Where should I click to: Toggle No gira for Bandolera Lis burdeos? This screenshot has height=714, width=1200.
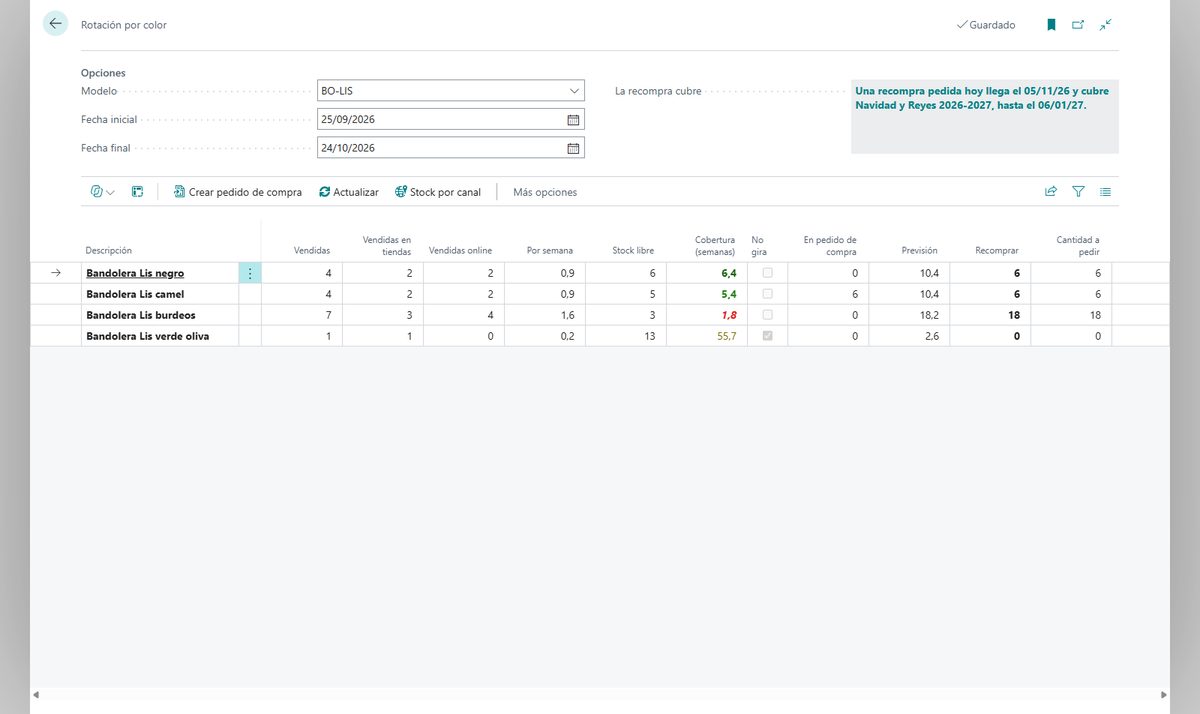pyautogui.click(x=768, y=315)
